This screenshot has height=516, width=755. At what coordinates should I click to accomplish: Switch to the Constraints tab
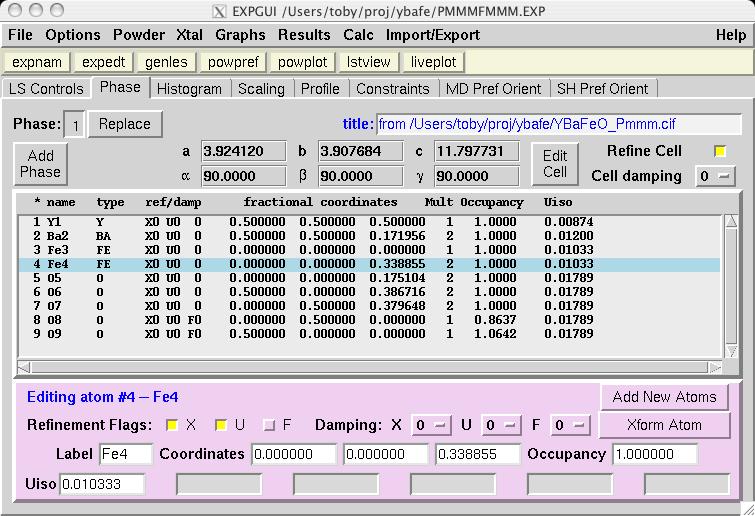click(x=392, y=89)
